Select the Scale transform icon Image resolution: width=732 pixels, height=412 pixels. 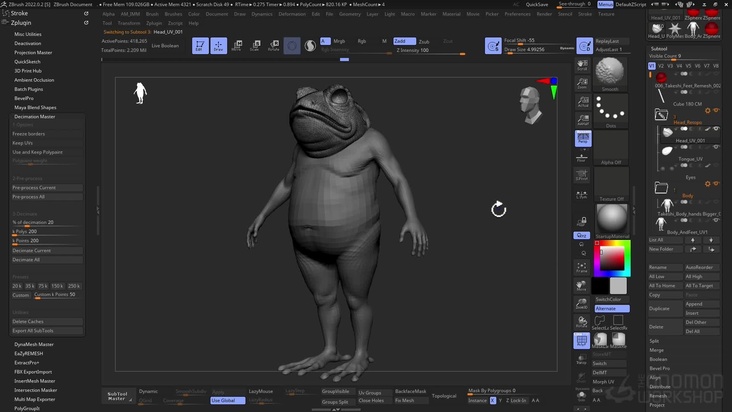pyautogui.click(x=256, y=46)
